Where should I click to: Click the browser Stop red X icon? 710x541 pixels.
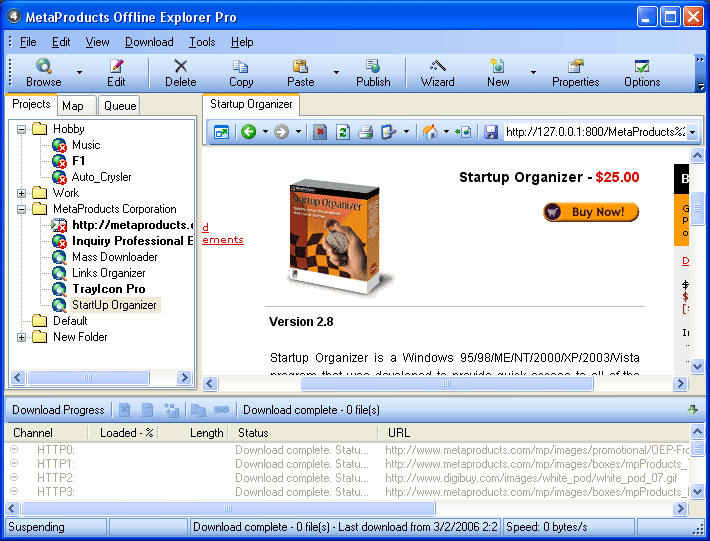320,132
